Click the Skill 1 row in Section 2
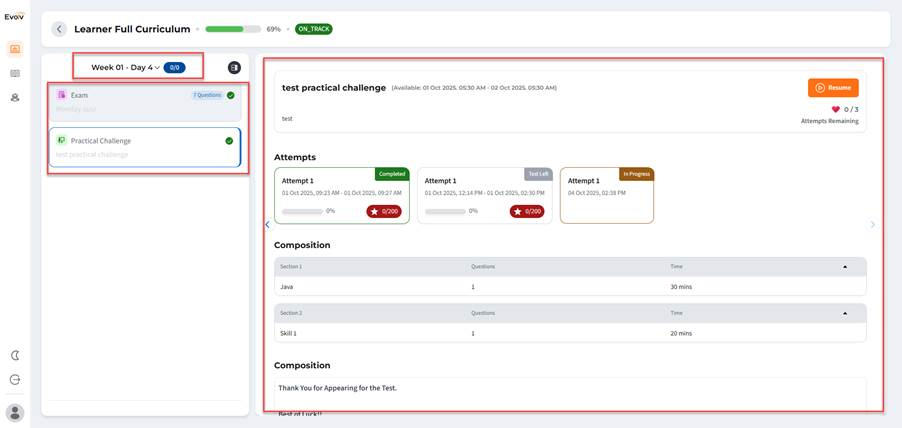The image size is (902, 428). [x=570, y=333]
